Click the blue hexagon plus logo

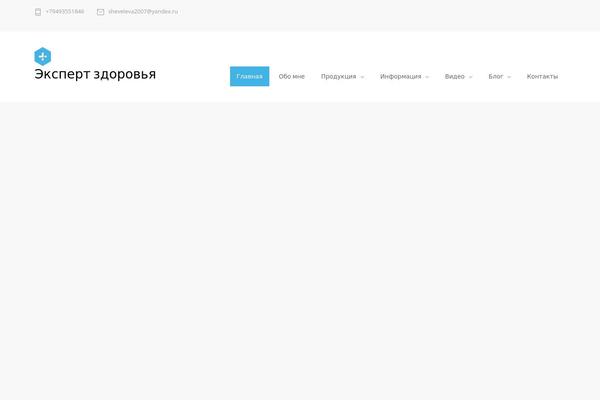coord(42,56)
